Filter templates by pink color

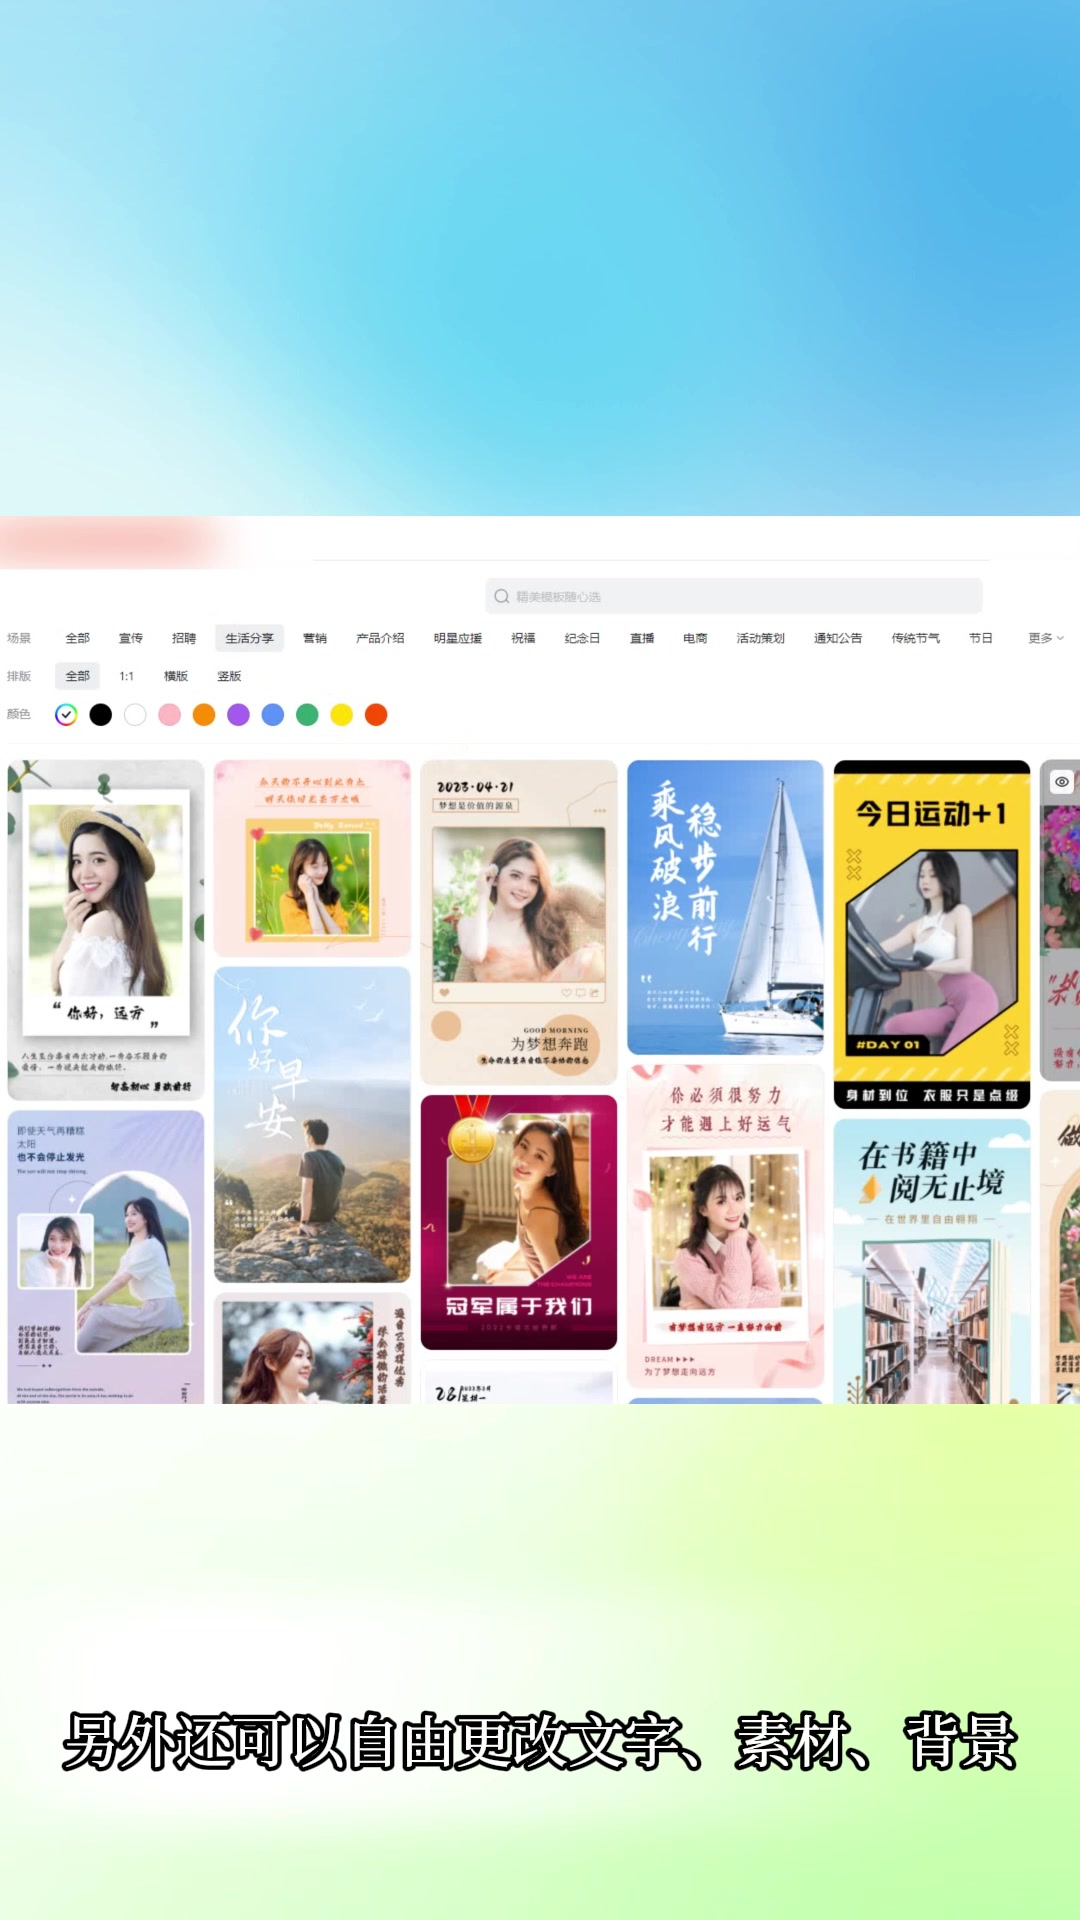pyautogui.click(x=170, y=715)
